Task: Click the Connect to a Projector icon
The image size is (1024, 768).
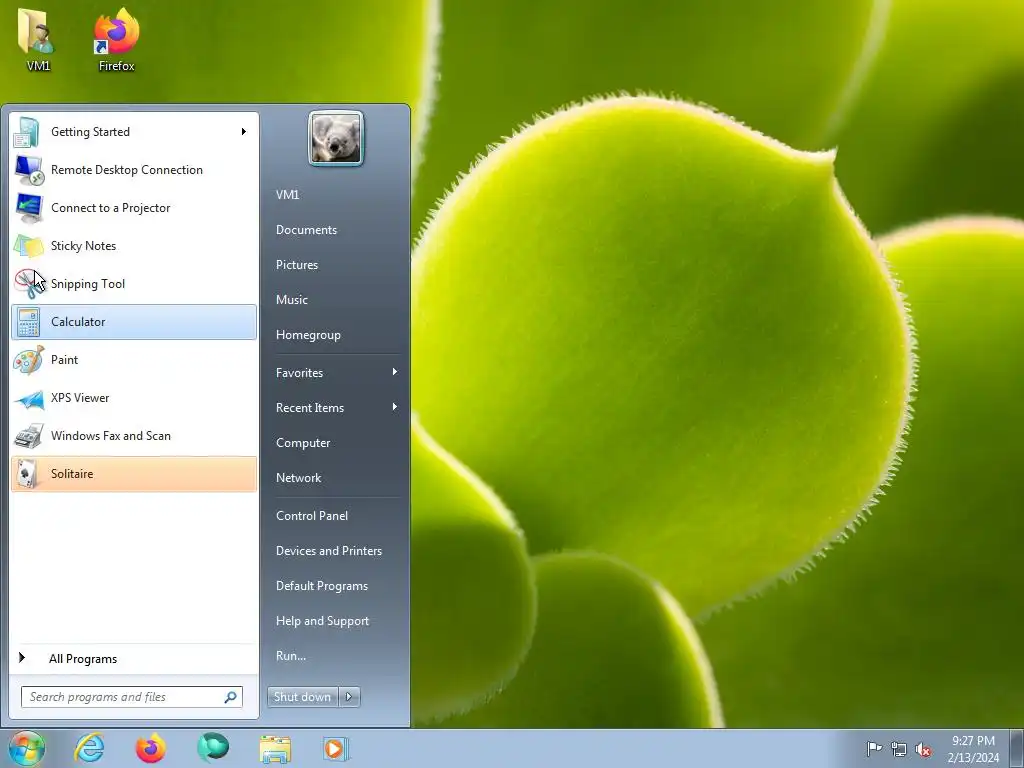Action: (28, 208)
